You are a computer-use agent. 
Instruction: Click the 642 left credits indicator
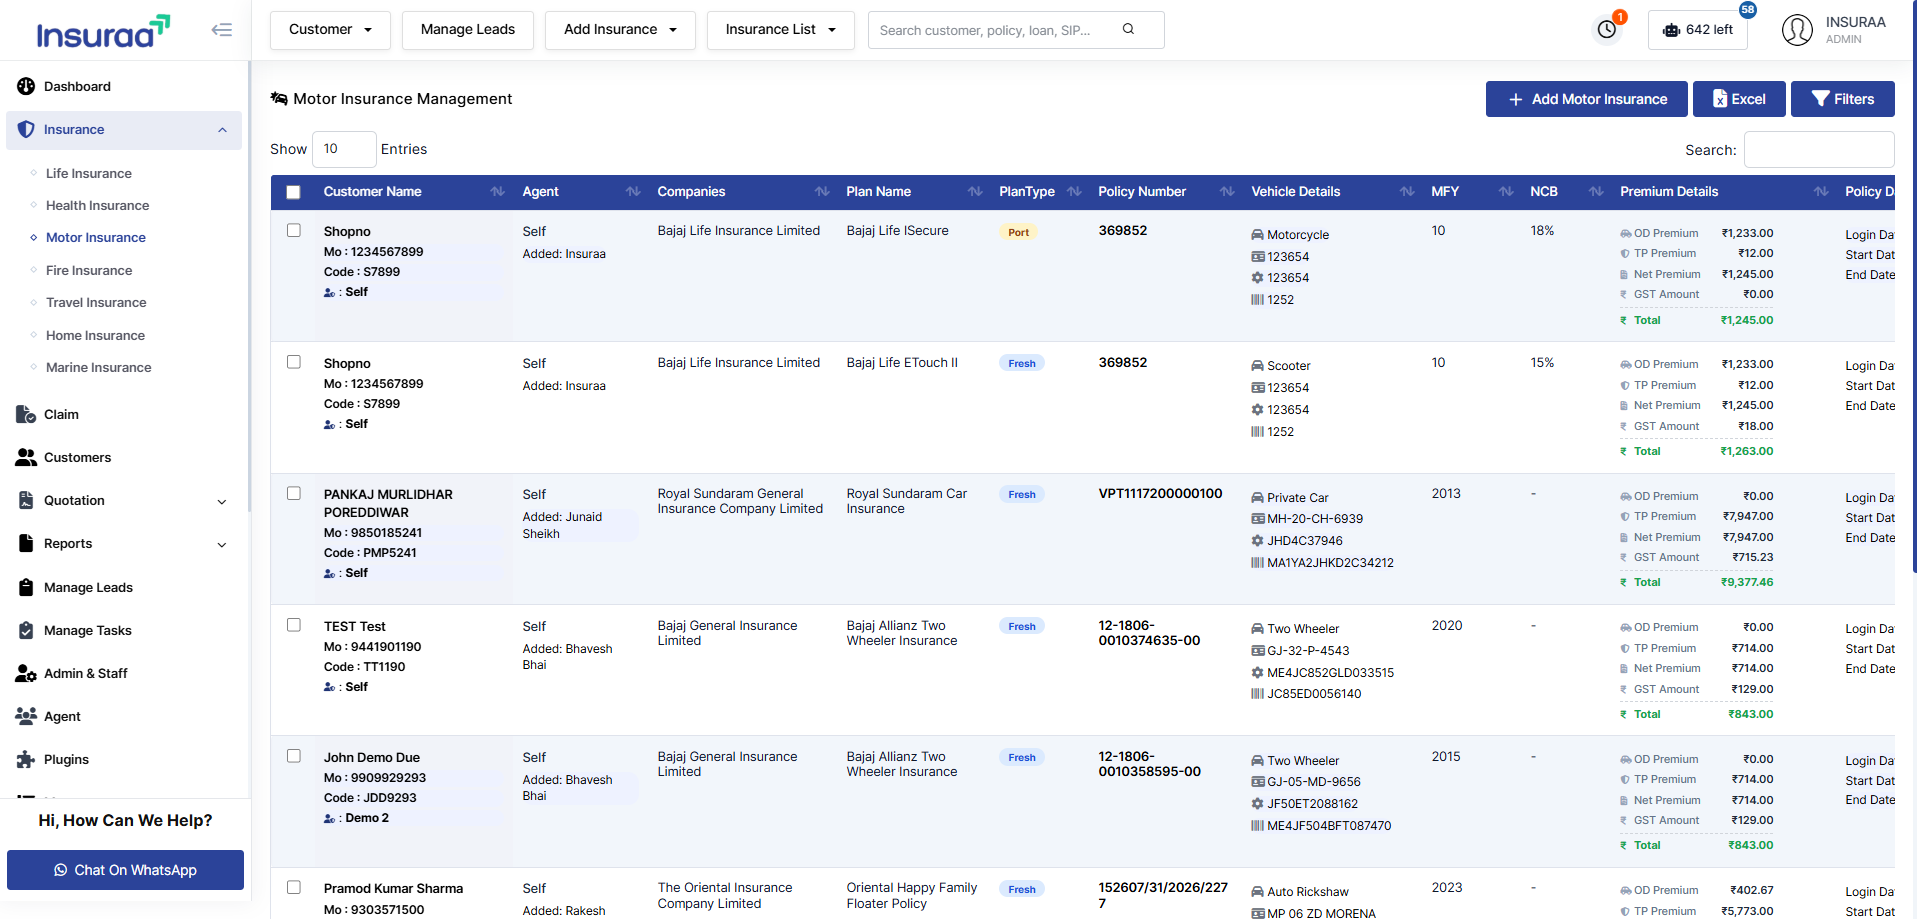click(1697, 30)
